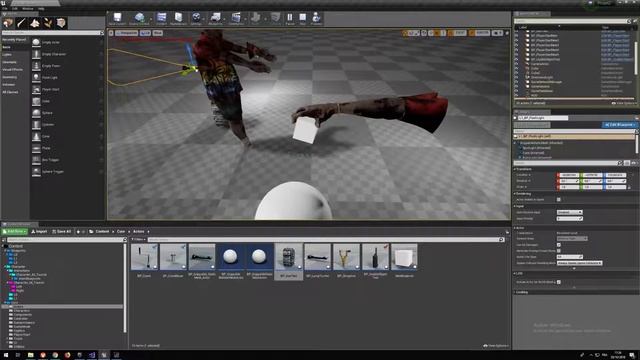Viewport: 640px width, 360px height.
Task: Toggle visibility of DirectionalLight in outliner
Action: pos(516,77)
